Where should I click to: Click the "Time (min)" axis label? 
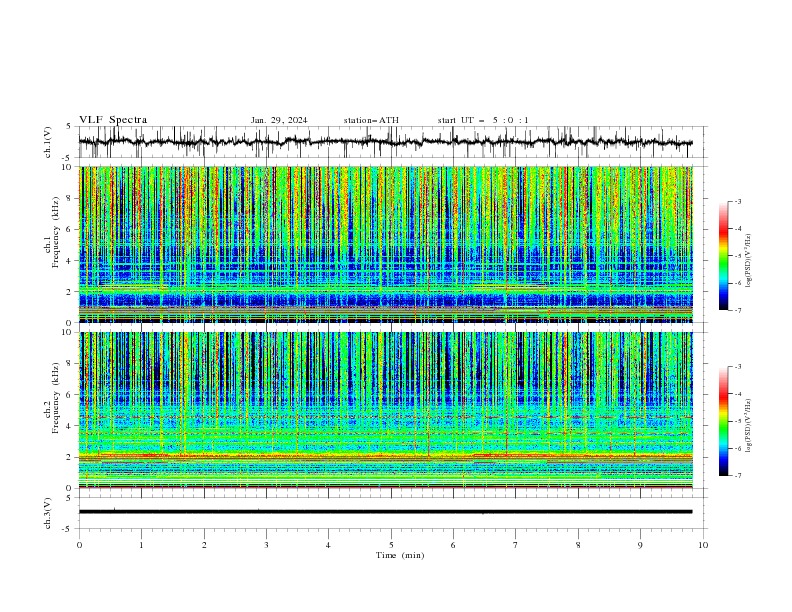pyautogui.click(x=400, y=555)
